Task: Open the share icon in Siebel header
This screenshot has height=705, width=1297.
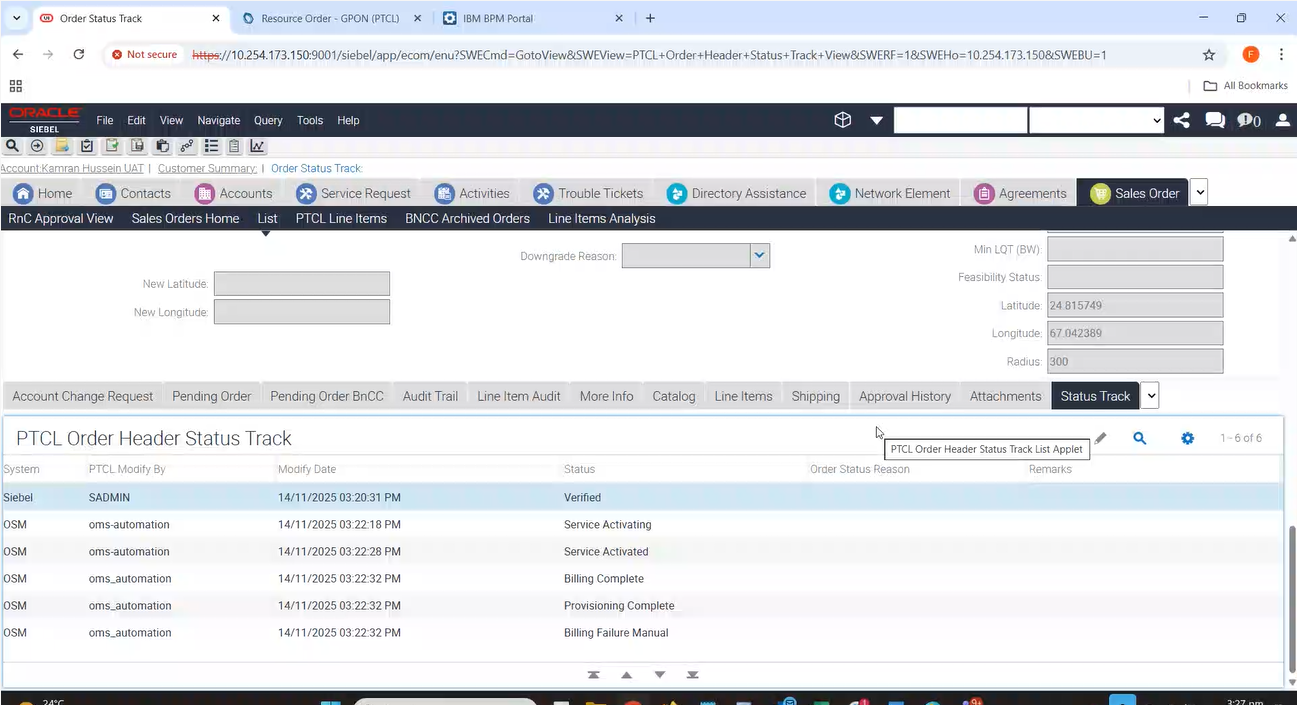Action: coord(1182,120)
